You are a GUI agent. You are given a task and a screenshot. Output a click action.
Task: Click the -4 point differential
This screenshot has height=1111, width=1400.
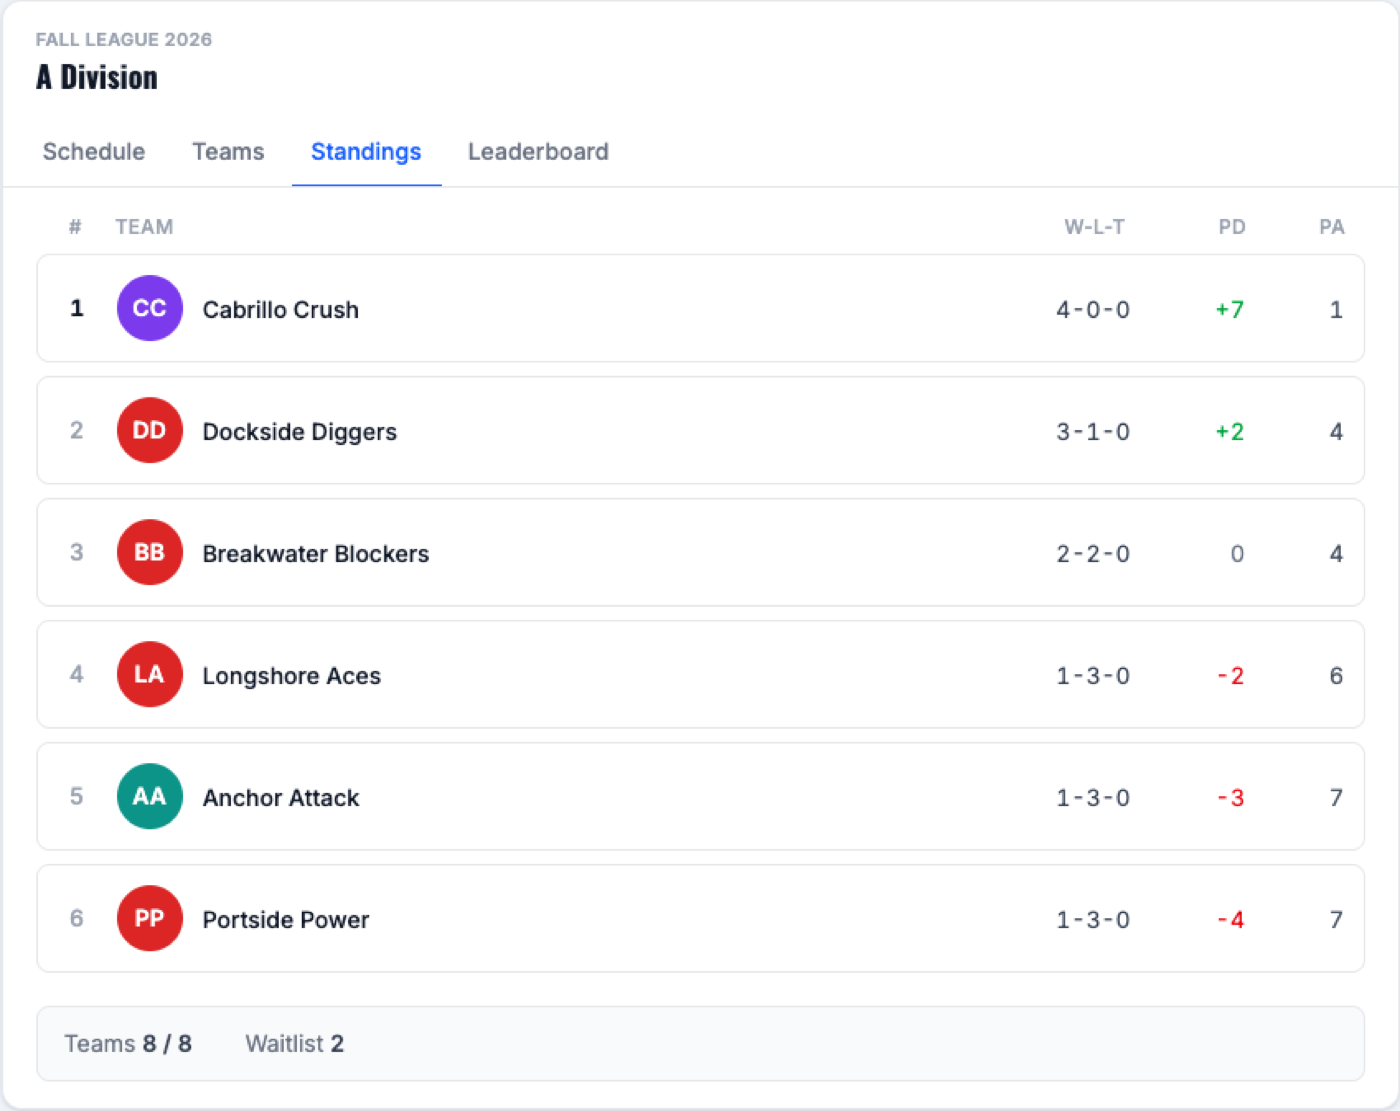click(1231, 920)
